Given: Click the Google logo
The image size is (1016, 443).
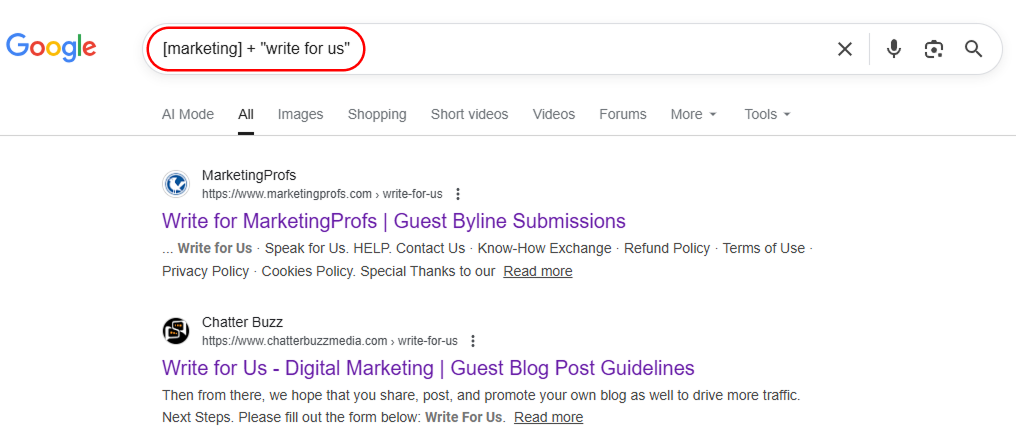Looking at the screenshot, I should pyautogui.click(x=51, y=48).
